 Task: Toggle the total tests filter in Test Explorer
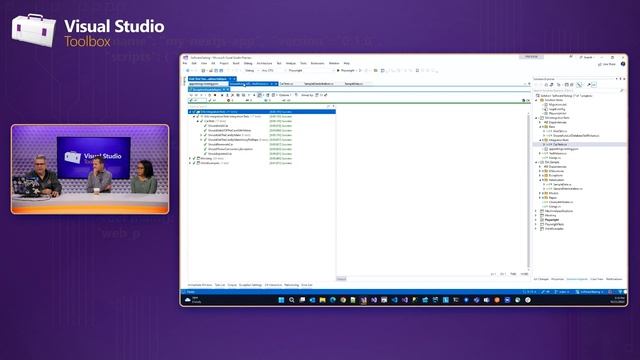pos(197,100)
